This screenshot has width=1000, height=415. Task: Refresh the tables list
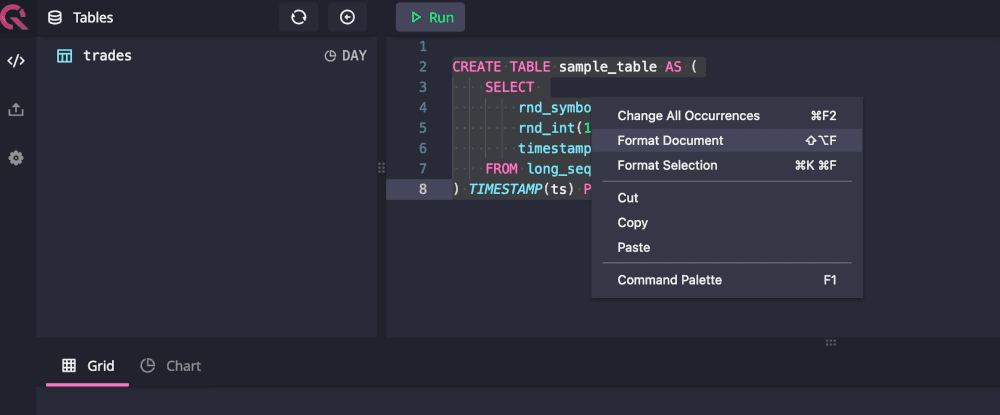pyautogui.click(x=298, y=17)
